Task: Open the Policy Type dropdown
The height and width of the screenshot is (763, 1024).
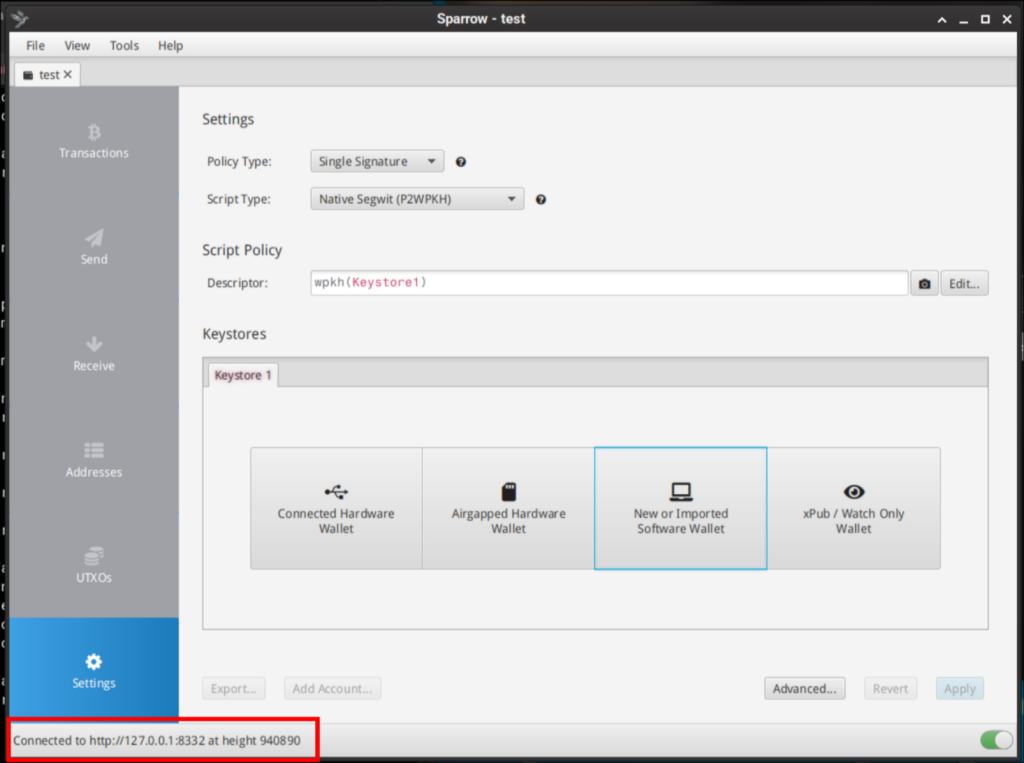Action: click(376, 161)
